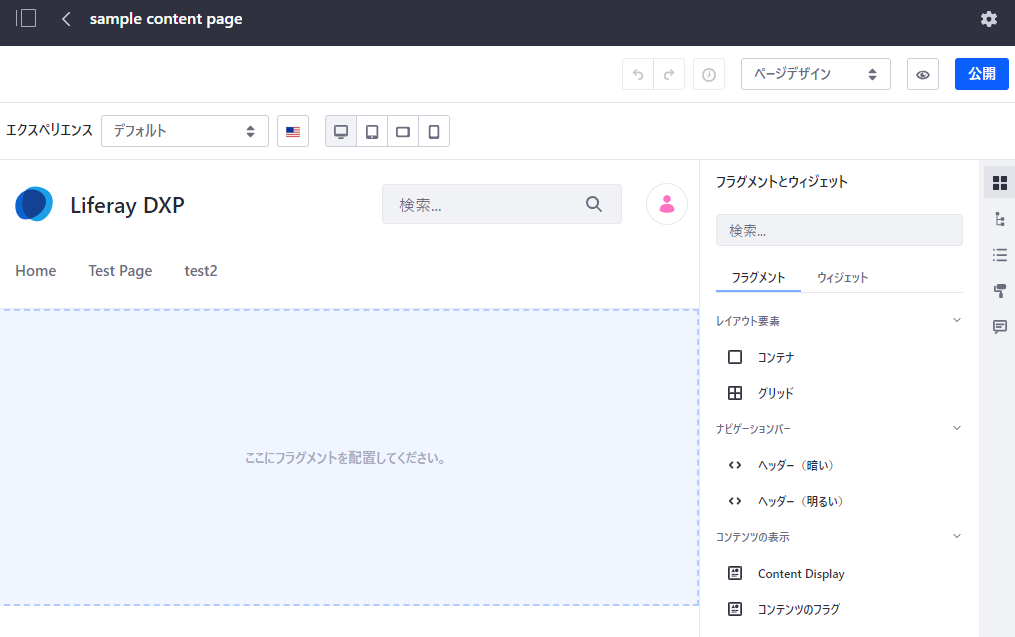The height and width of the screenshot is (637, 1015).
Task: Open the ページデザイン mode dropdown
Action: pyautogui.click(x=815, y=74)
